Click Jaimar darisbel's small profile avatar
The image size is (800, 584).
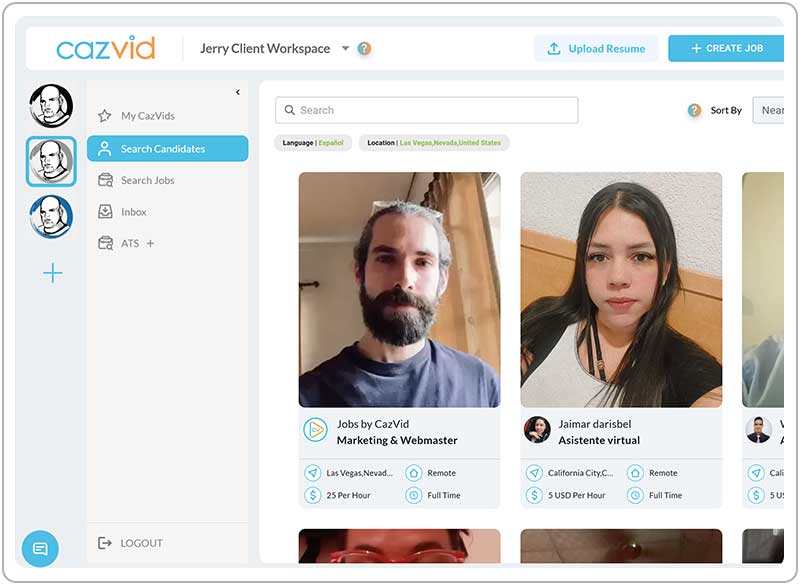(x=537, y=430)
